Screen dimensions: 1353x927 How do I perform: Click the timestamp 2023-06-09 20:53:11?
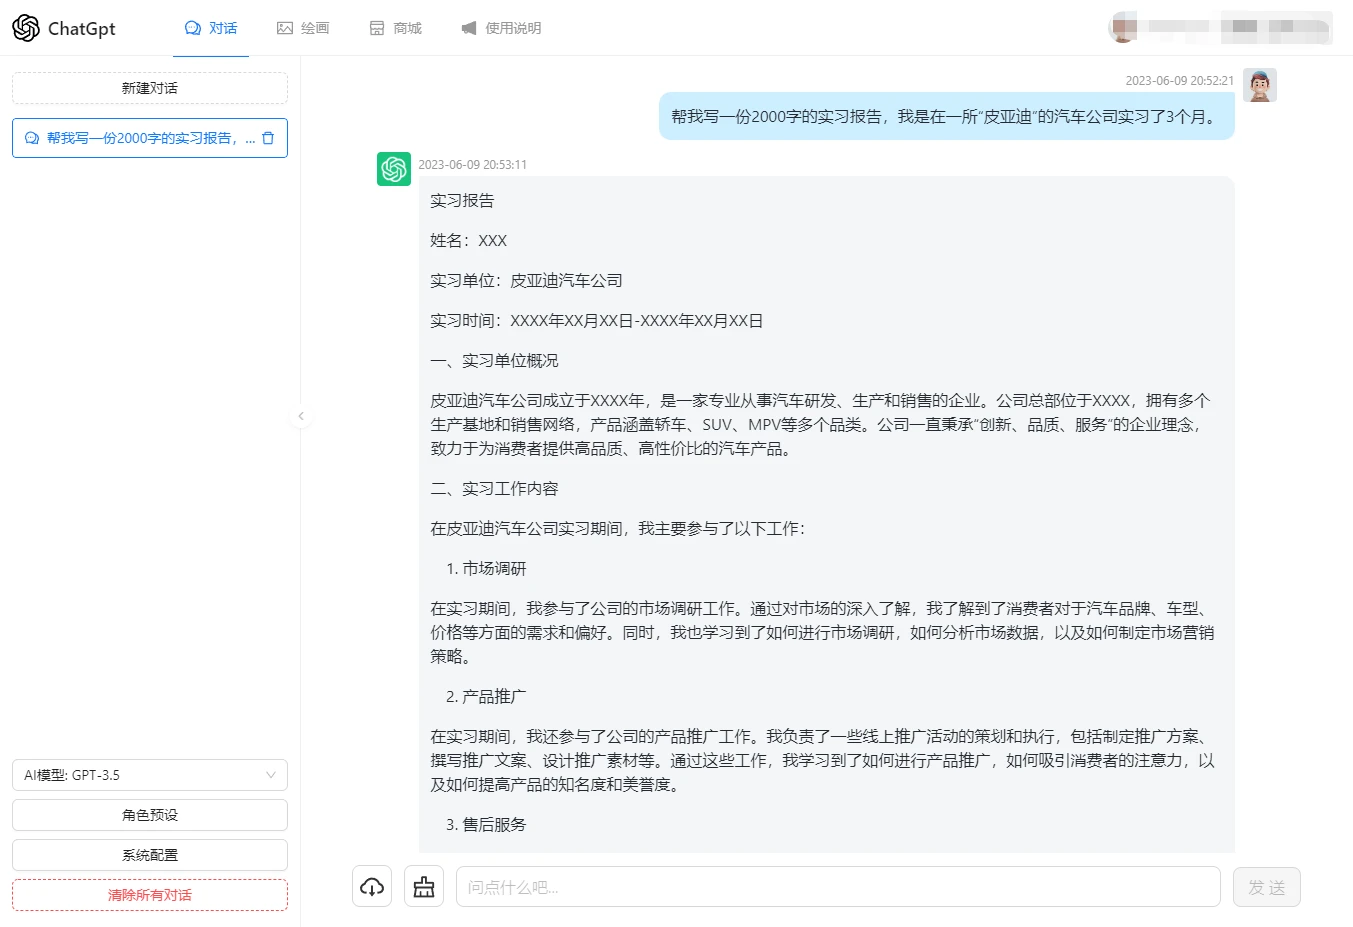472,165
